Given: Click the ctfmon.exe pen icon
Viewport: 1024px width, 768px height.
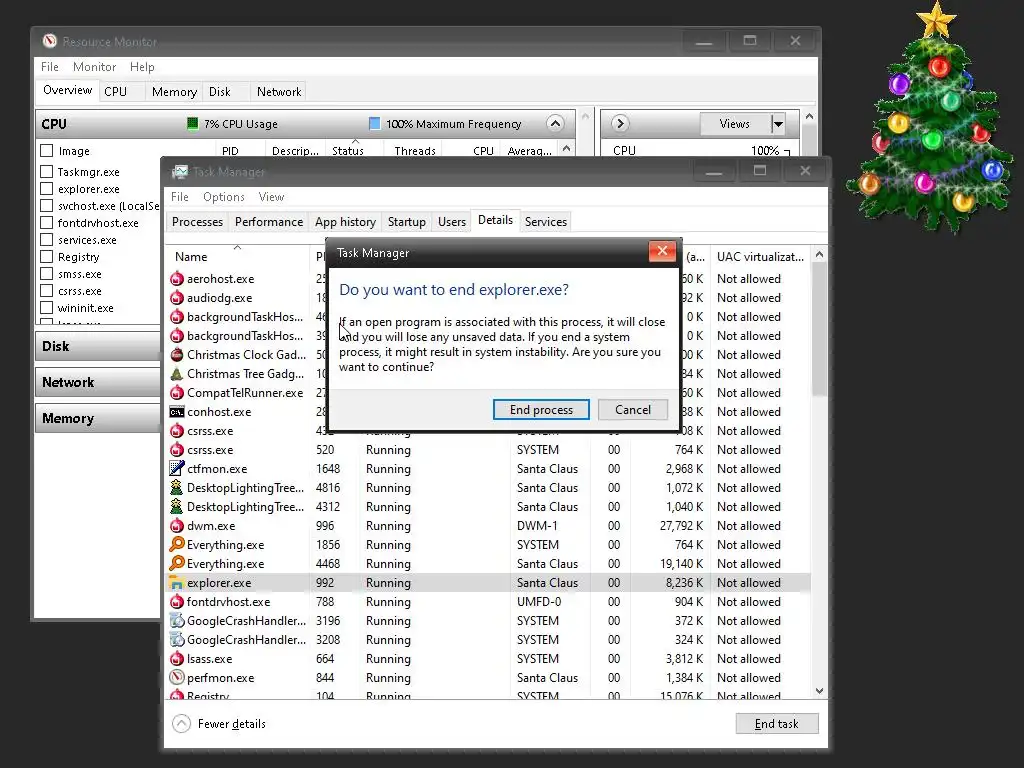Looking at the screenshot, I should (x=176, y=468).
